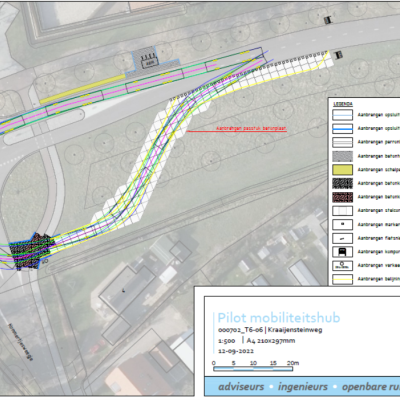This screenshot has height=400, width=400.
Task: Click the black speckled pattern legend swatch
Action: pyautogui.click(x=342, y=183)
